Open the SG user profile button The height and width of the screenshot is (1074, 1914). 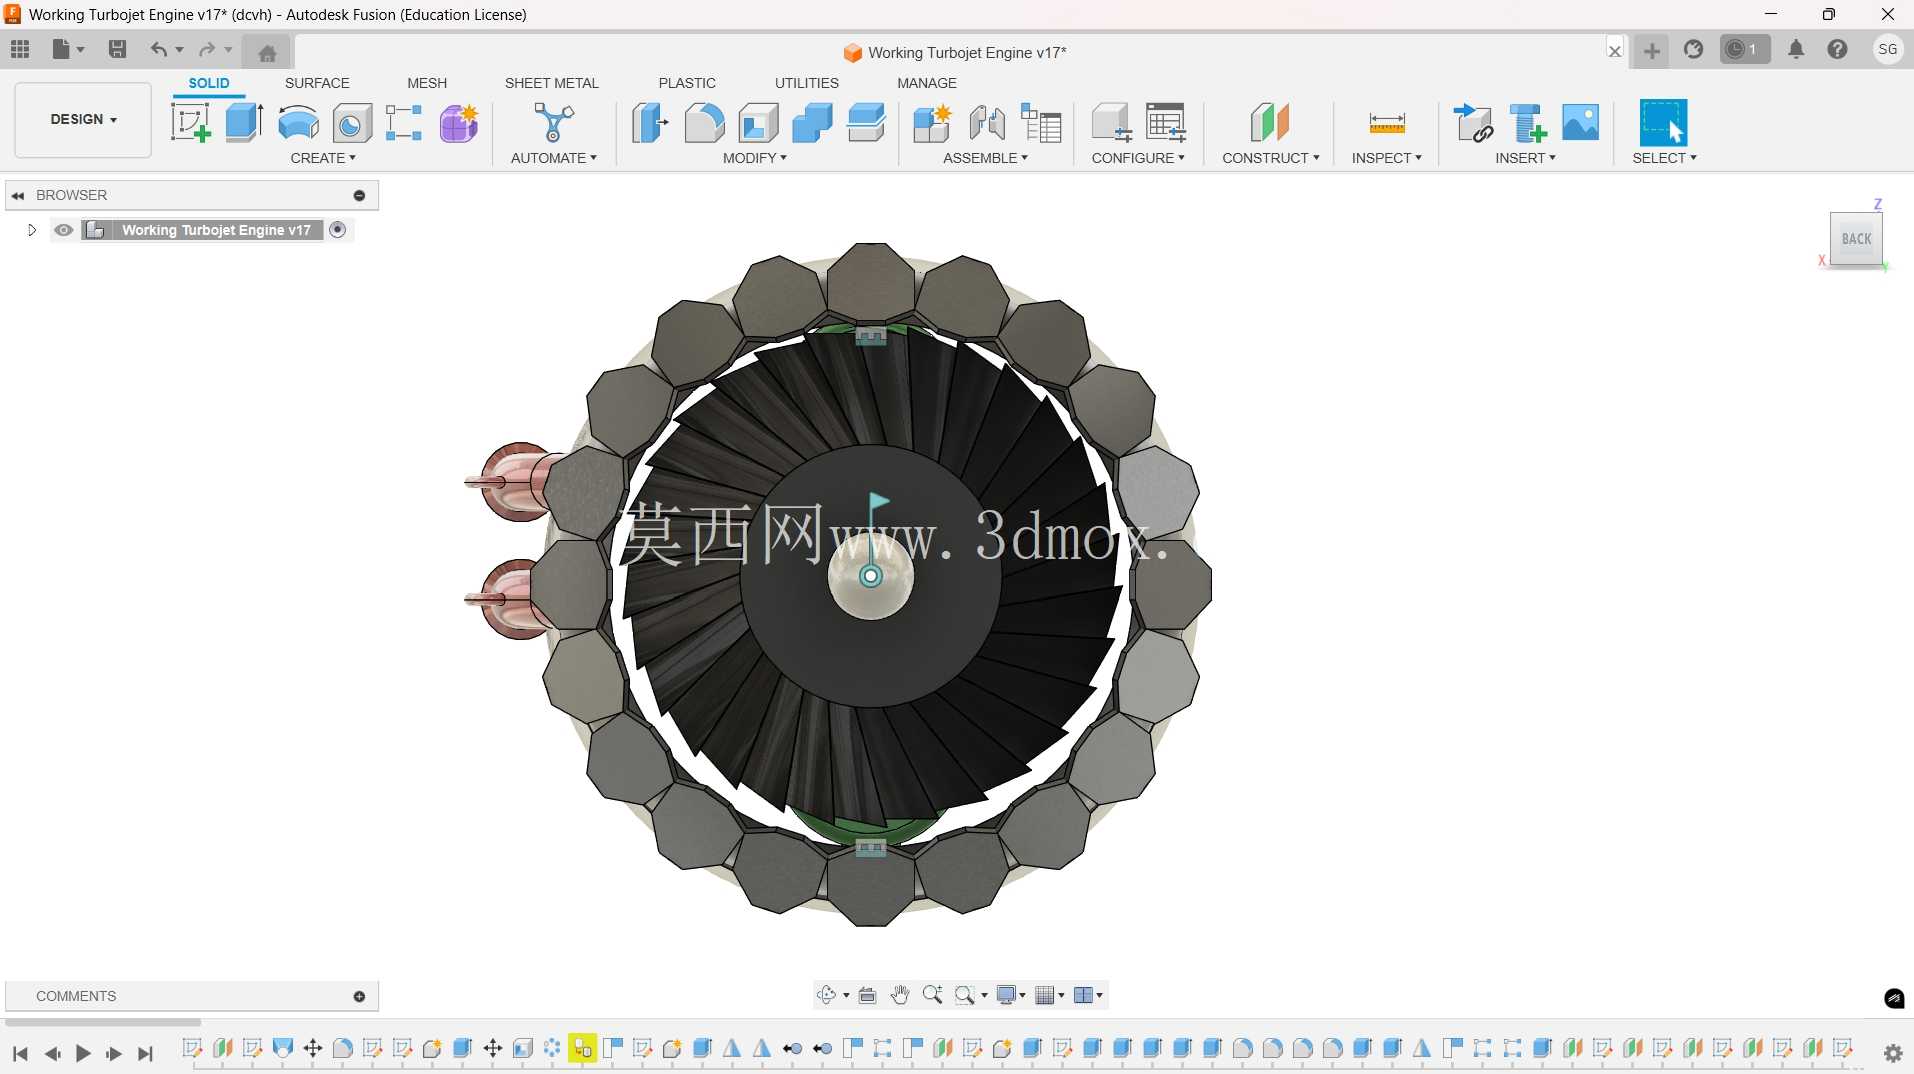[1888, 49]
